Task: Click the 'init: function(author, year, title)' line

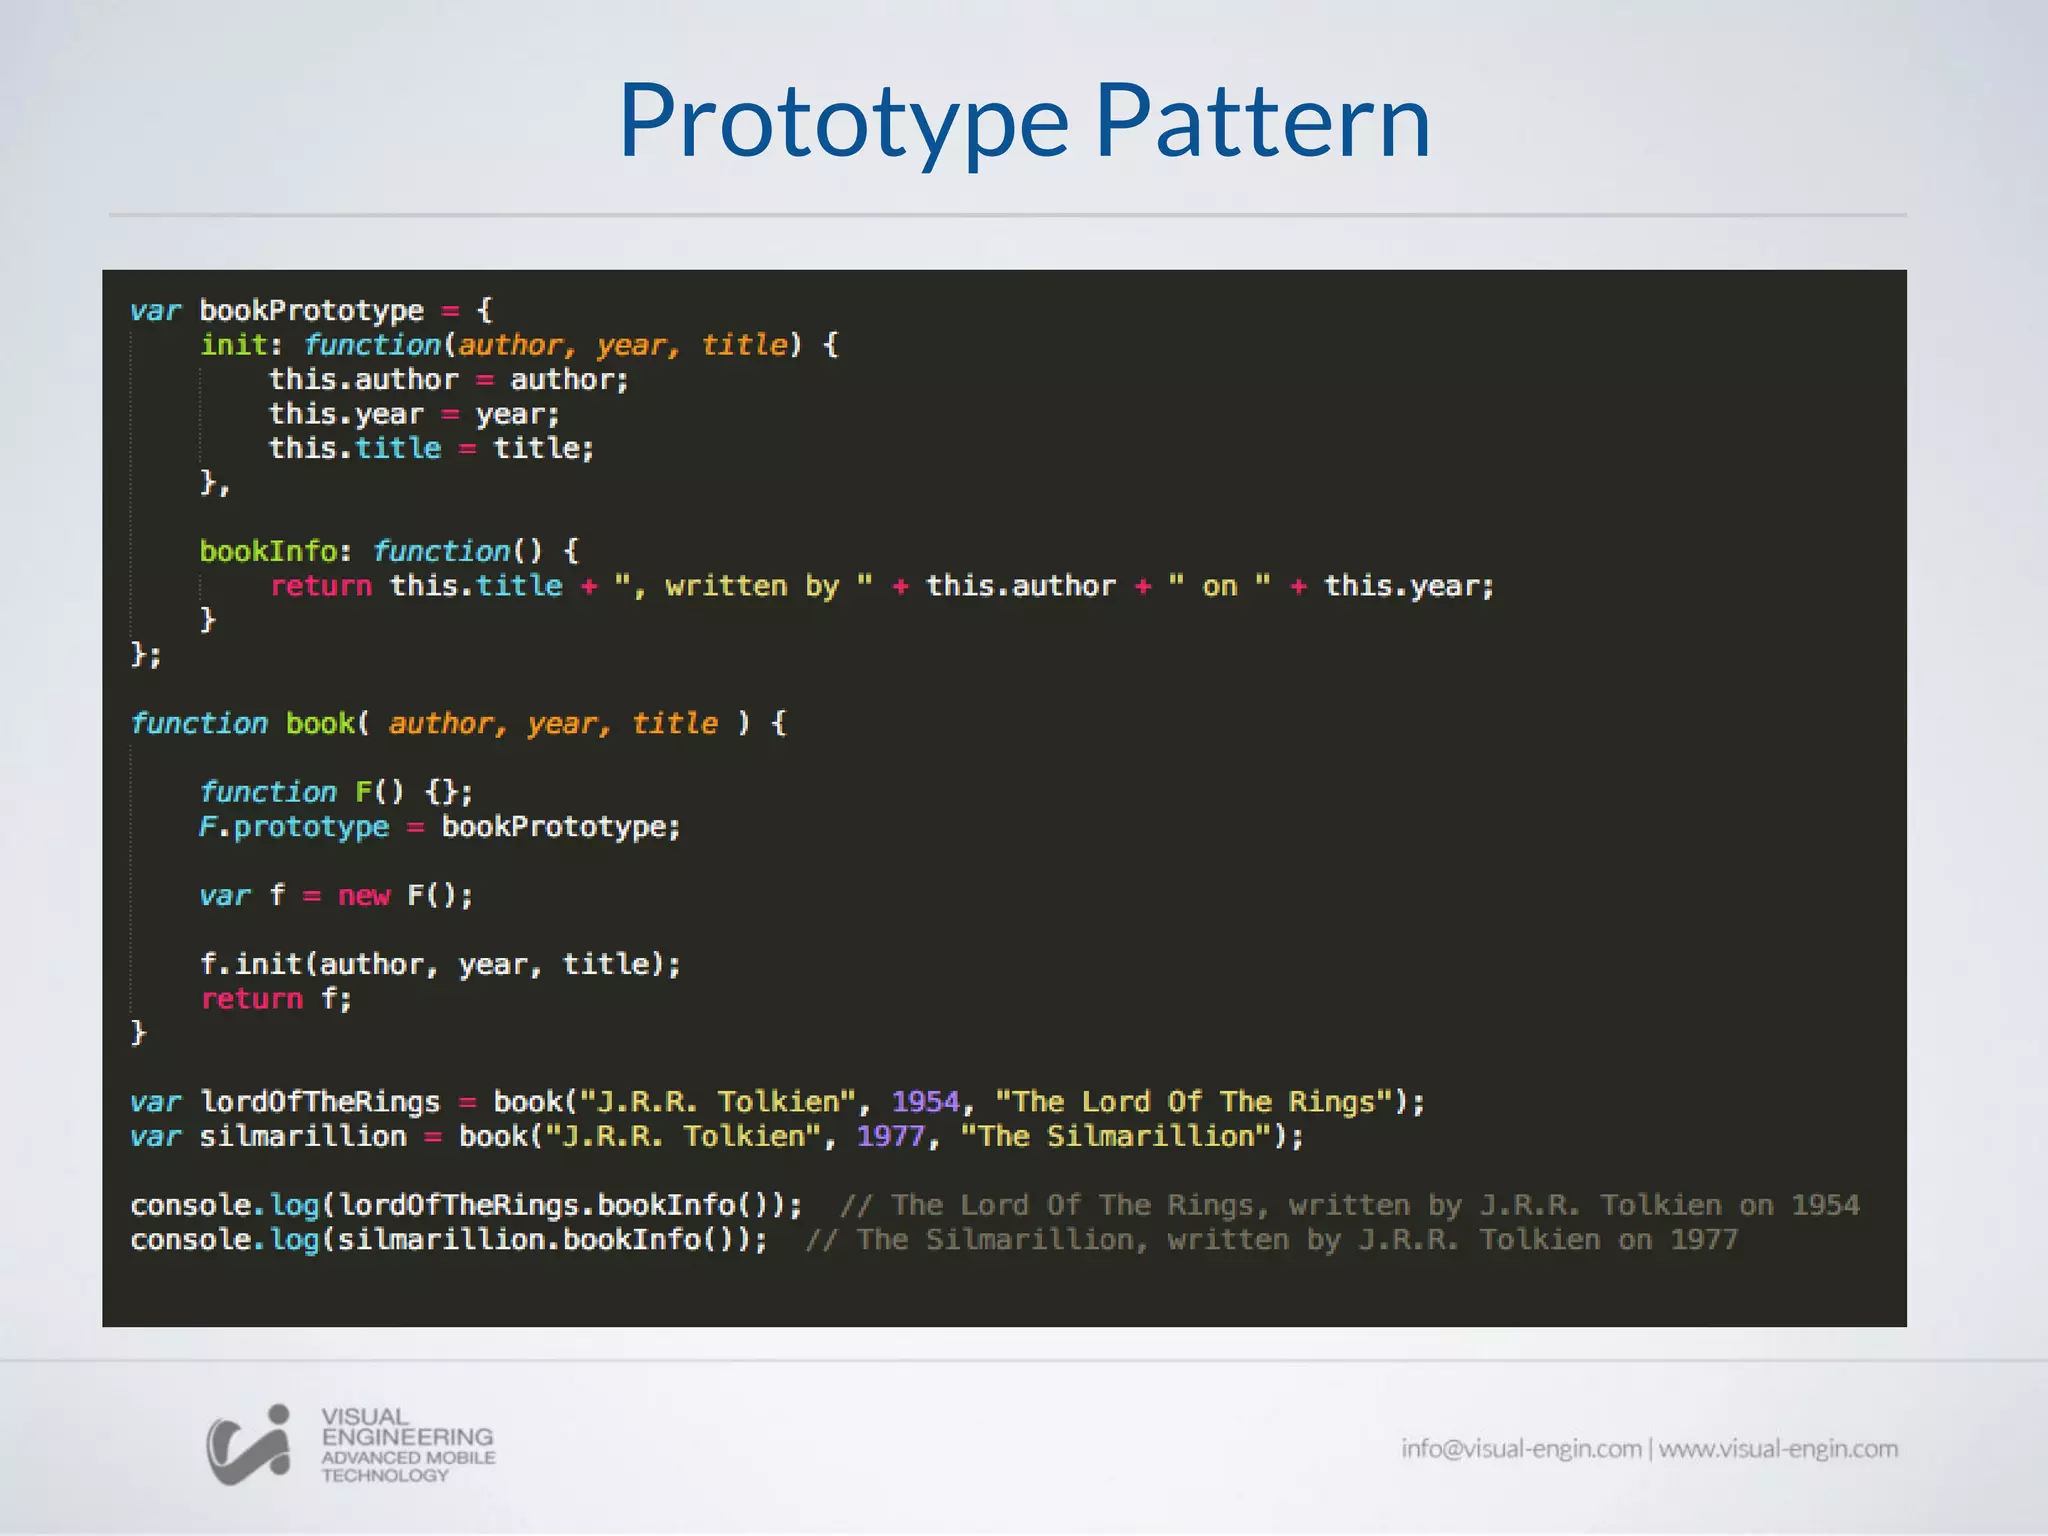Action: 519,345
